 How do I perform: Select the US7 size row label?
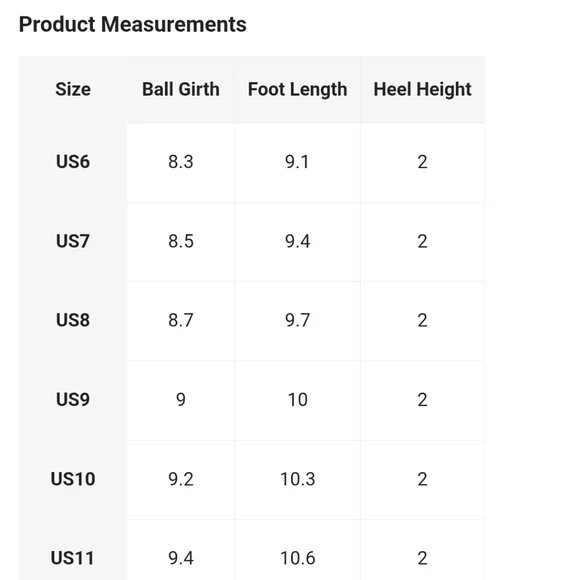[x=73, y=241]
